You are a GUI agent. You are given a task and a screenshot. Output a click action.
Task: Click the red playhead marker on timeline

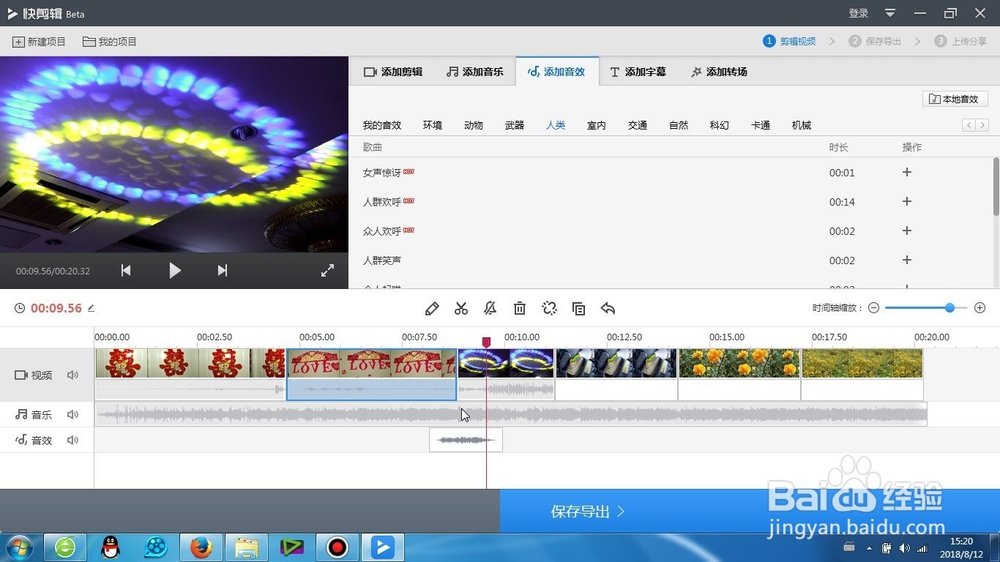[486, 343]
